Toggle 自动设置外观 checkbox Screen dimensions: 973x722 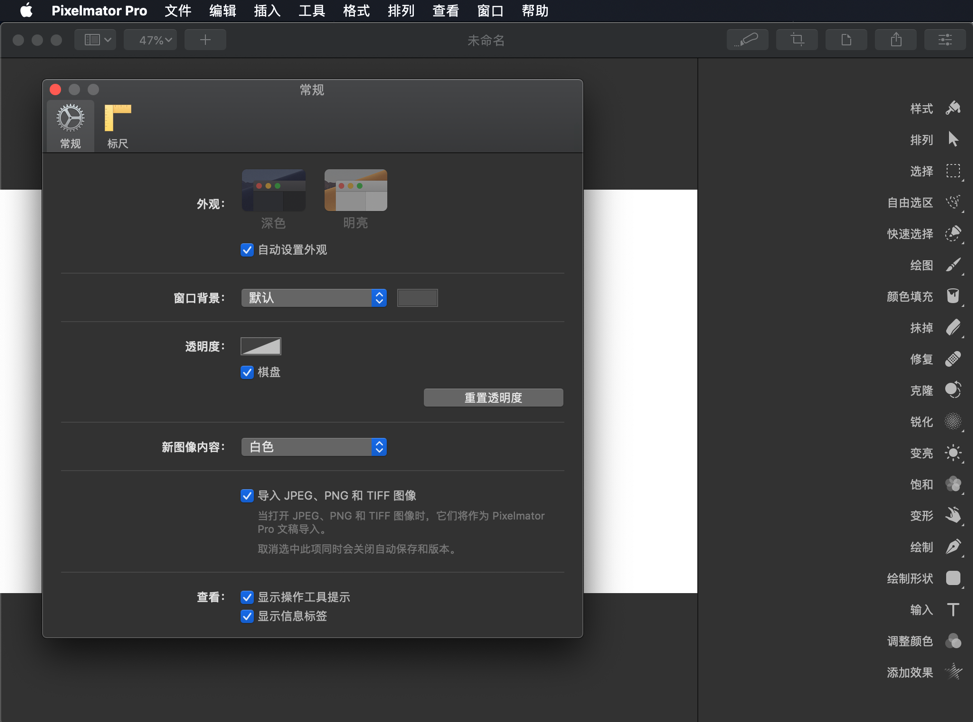point(247,250)
